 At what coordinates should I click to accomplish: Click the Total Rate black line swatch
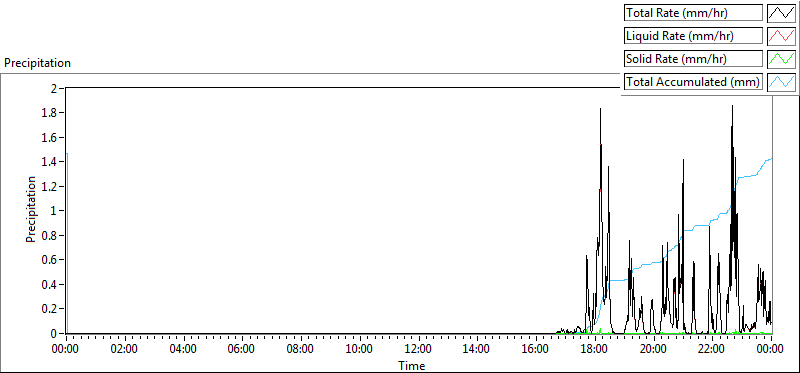coord(782,13)
